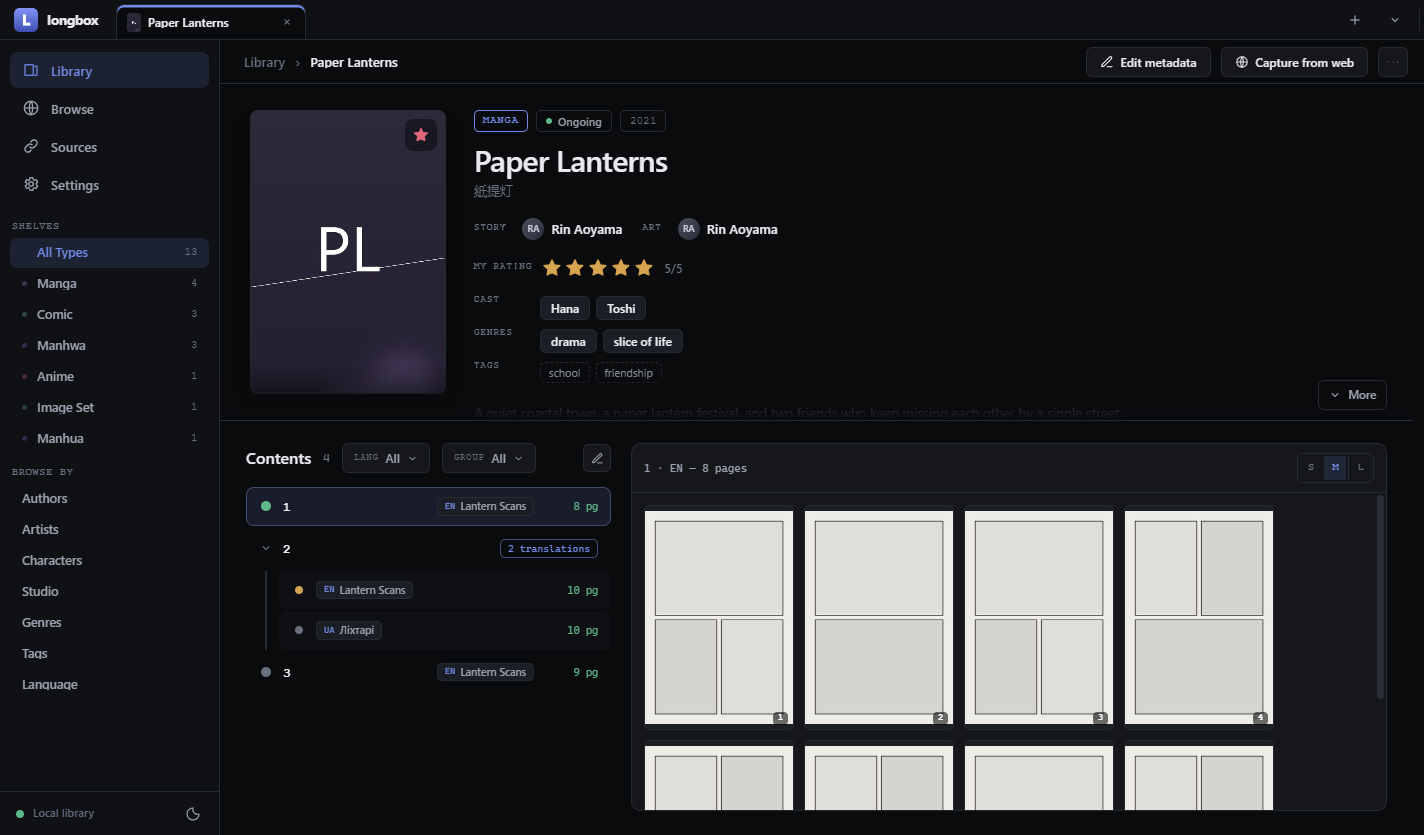The width and height of the screenshot is (1424, 835).
Task: Close the Paper Lanterns tab
Action: 287,22
